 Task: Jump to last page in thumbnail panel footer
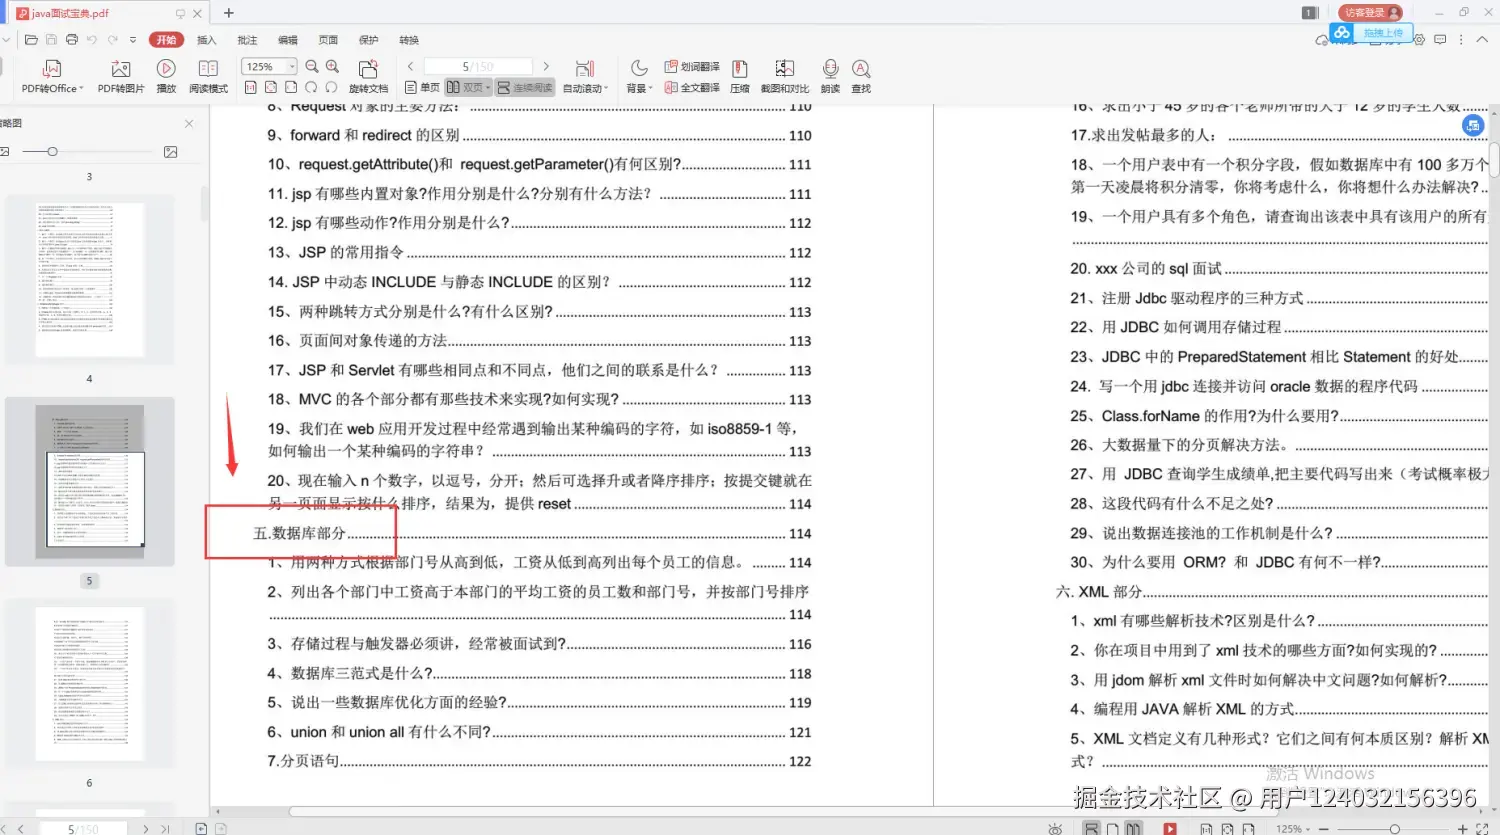click(x=165, y=829)
